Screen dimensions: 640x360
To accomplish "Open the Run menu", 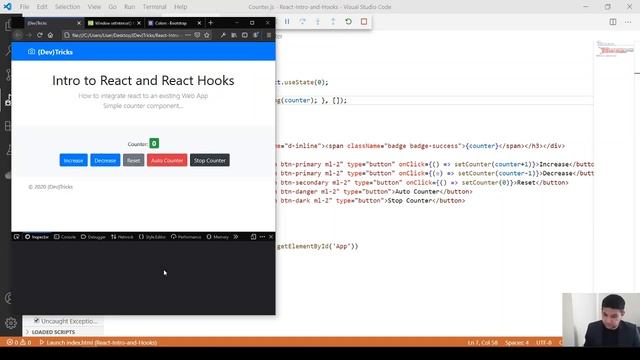I will pos(130,7).
